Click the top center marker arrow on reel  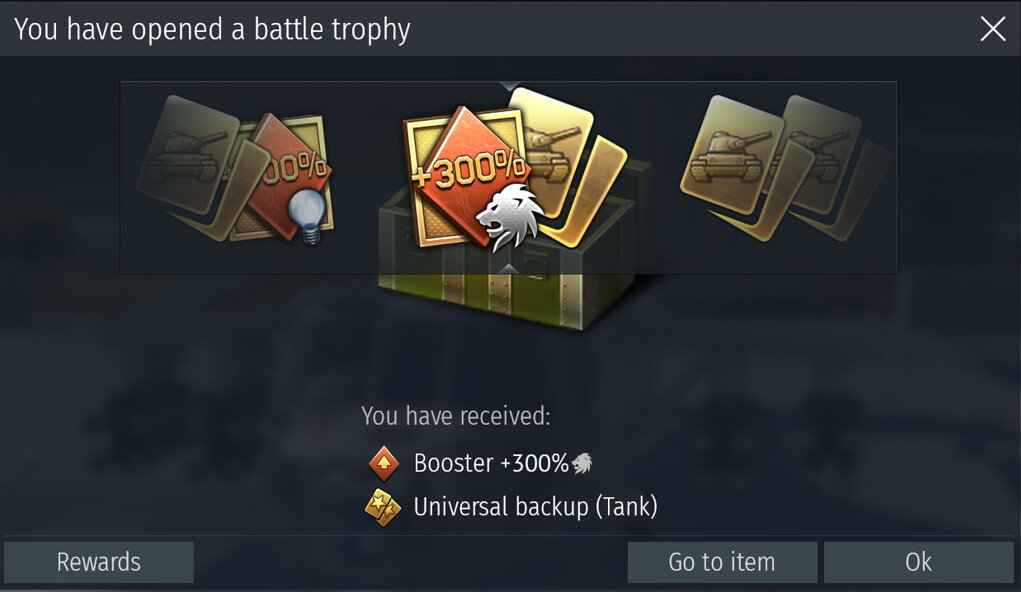click(x=509, y=86)
